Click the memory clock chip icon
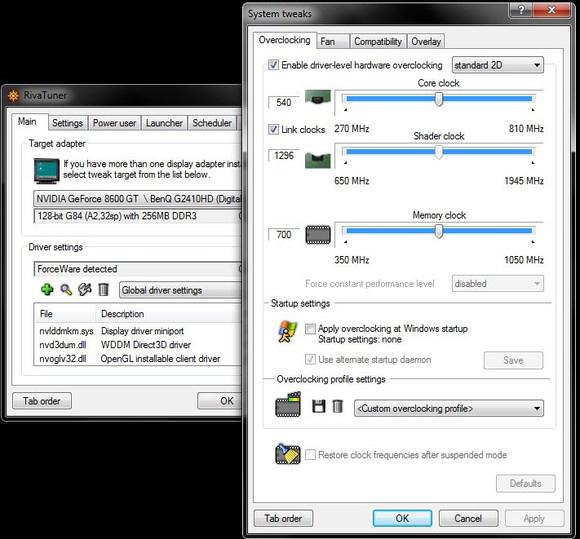Viewport: 580px width, 539px height. coord(318,235)
